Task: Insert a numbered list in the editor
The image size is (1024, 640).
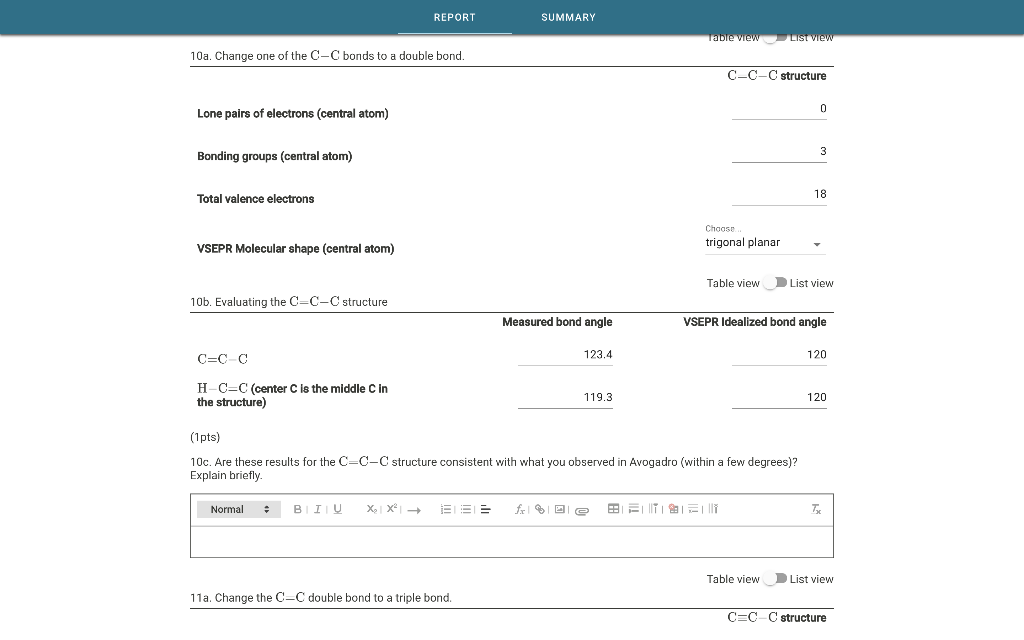Action: (444, 509)
